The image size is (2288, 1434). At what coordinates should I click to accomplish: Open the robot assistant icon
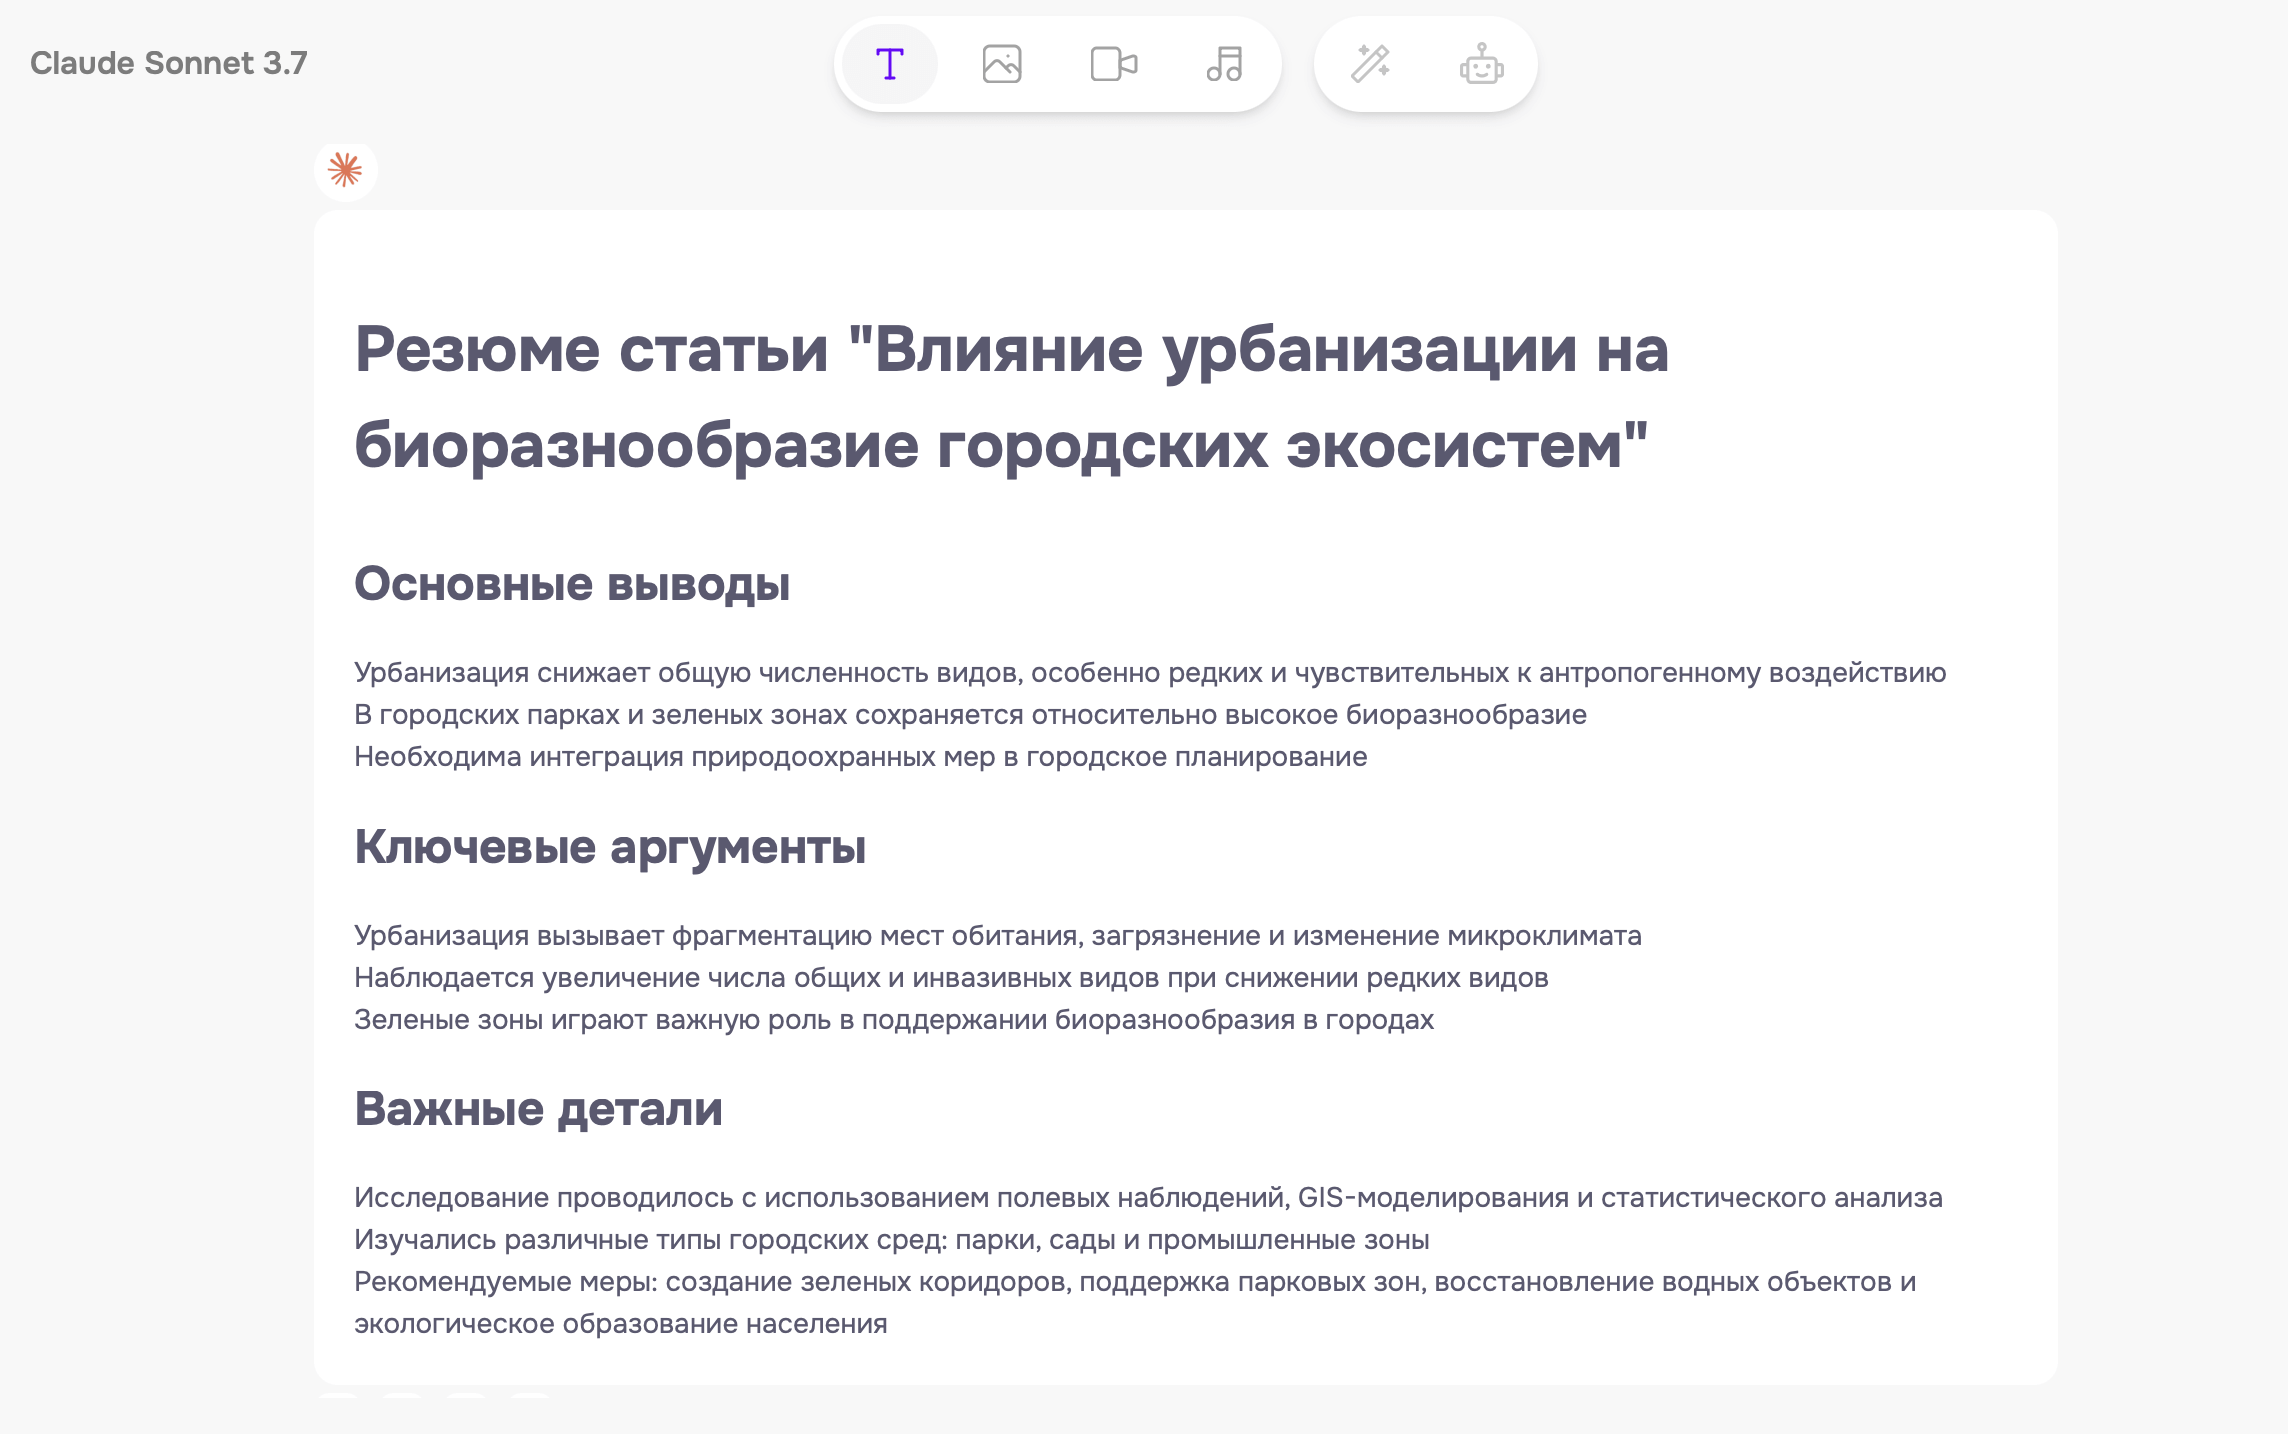(x=1481, y=65)
